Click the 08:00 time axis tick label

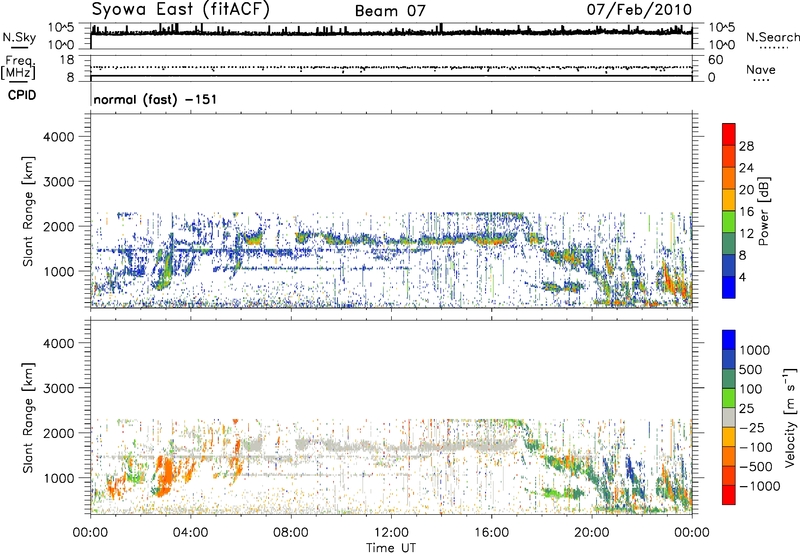point(291,533)
